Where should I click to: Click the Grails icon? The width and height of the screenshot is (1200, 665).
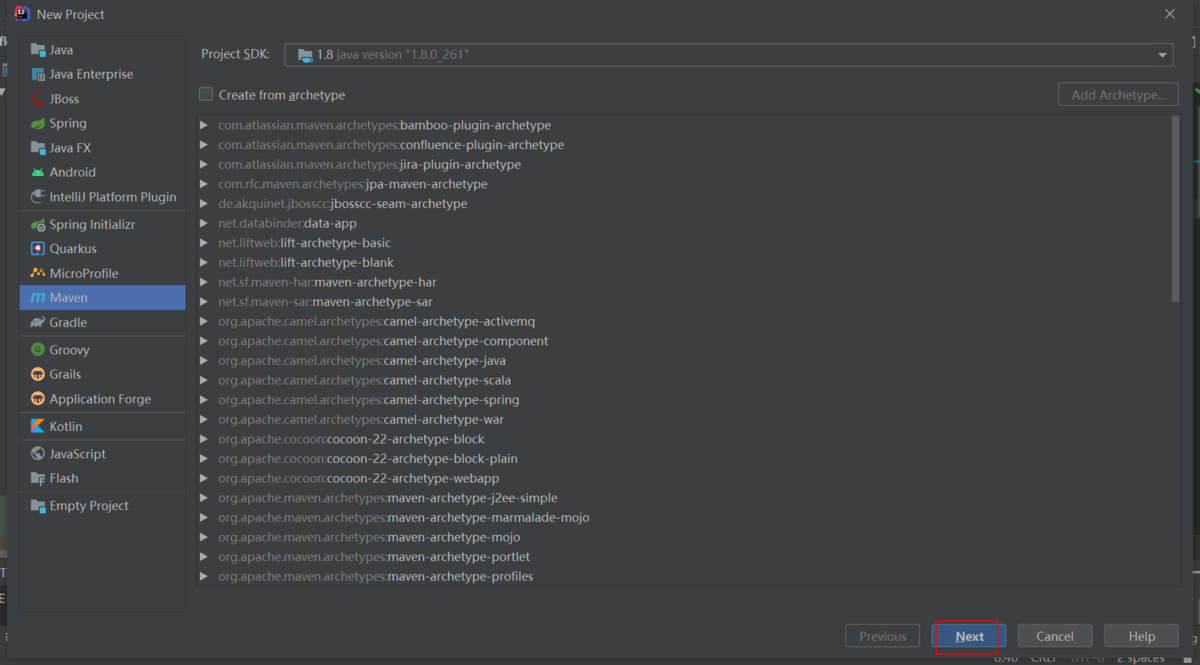coord(38,374)
